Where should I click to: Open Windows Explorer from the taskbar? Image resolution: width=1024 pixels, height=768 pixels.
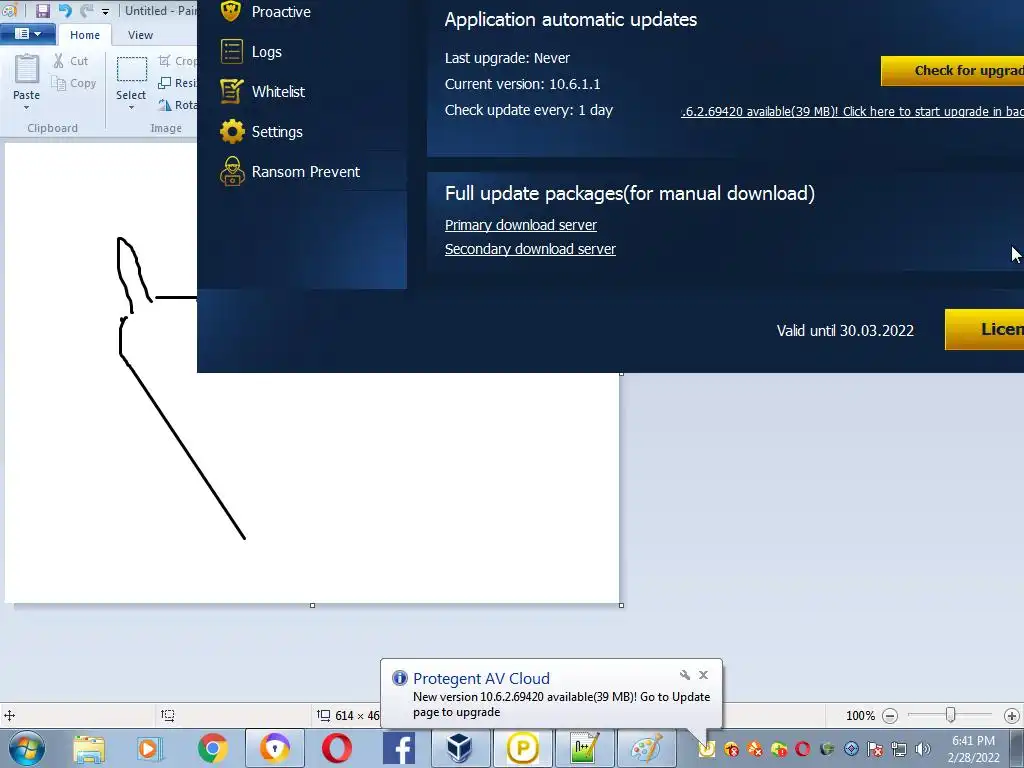[89, 748]
